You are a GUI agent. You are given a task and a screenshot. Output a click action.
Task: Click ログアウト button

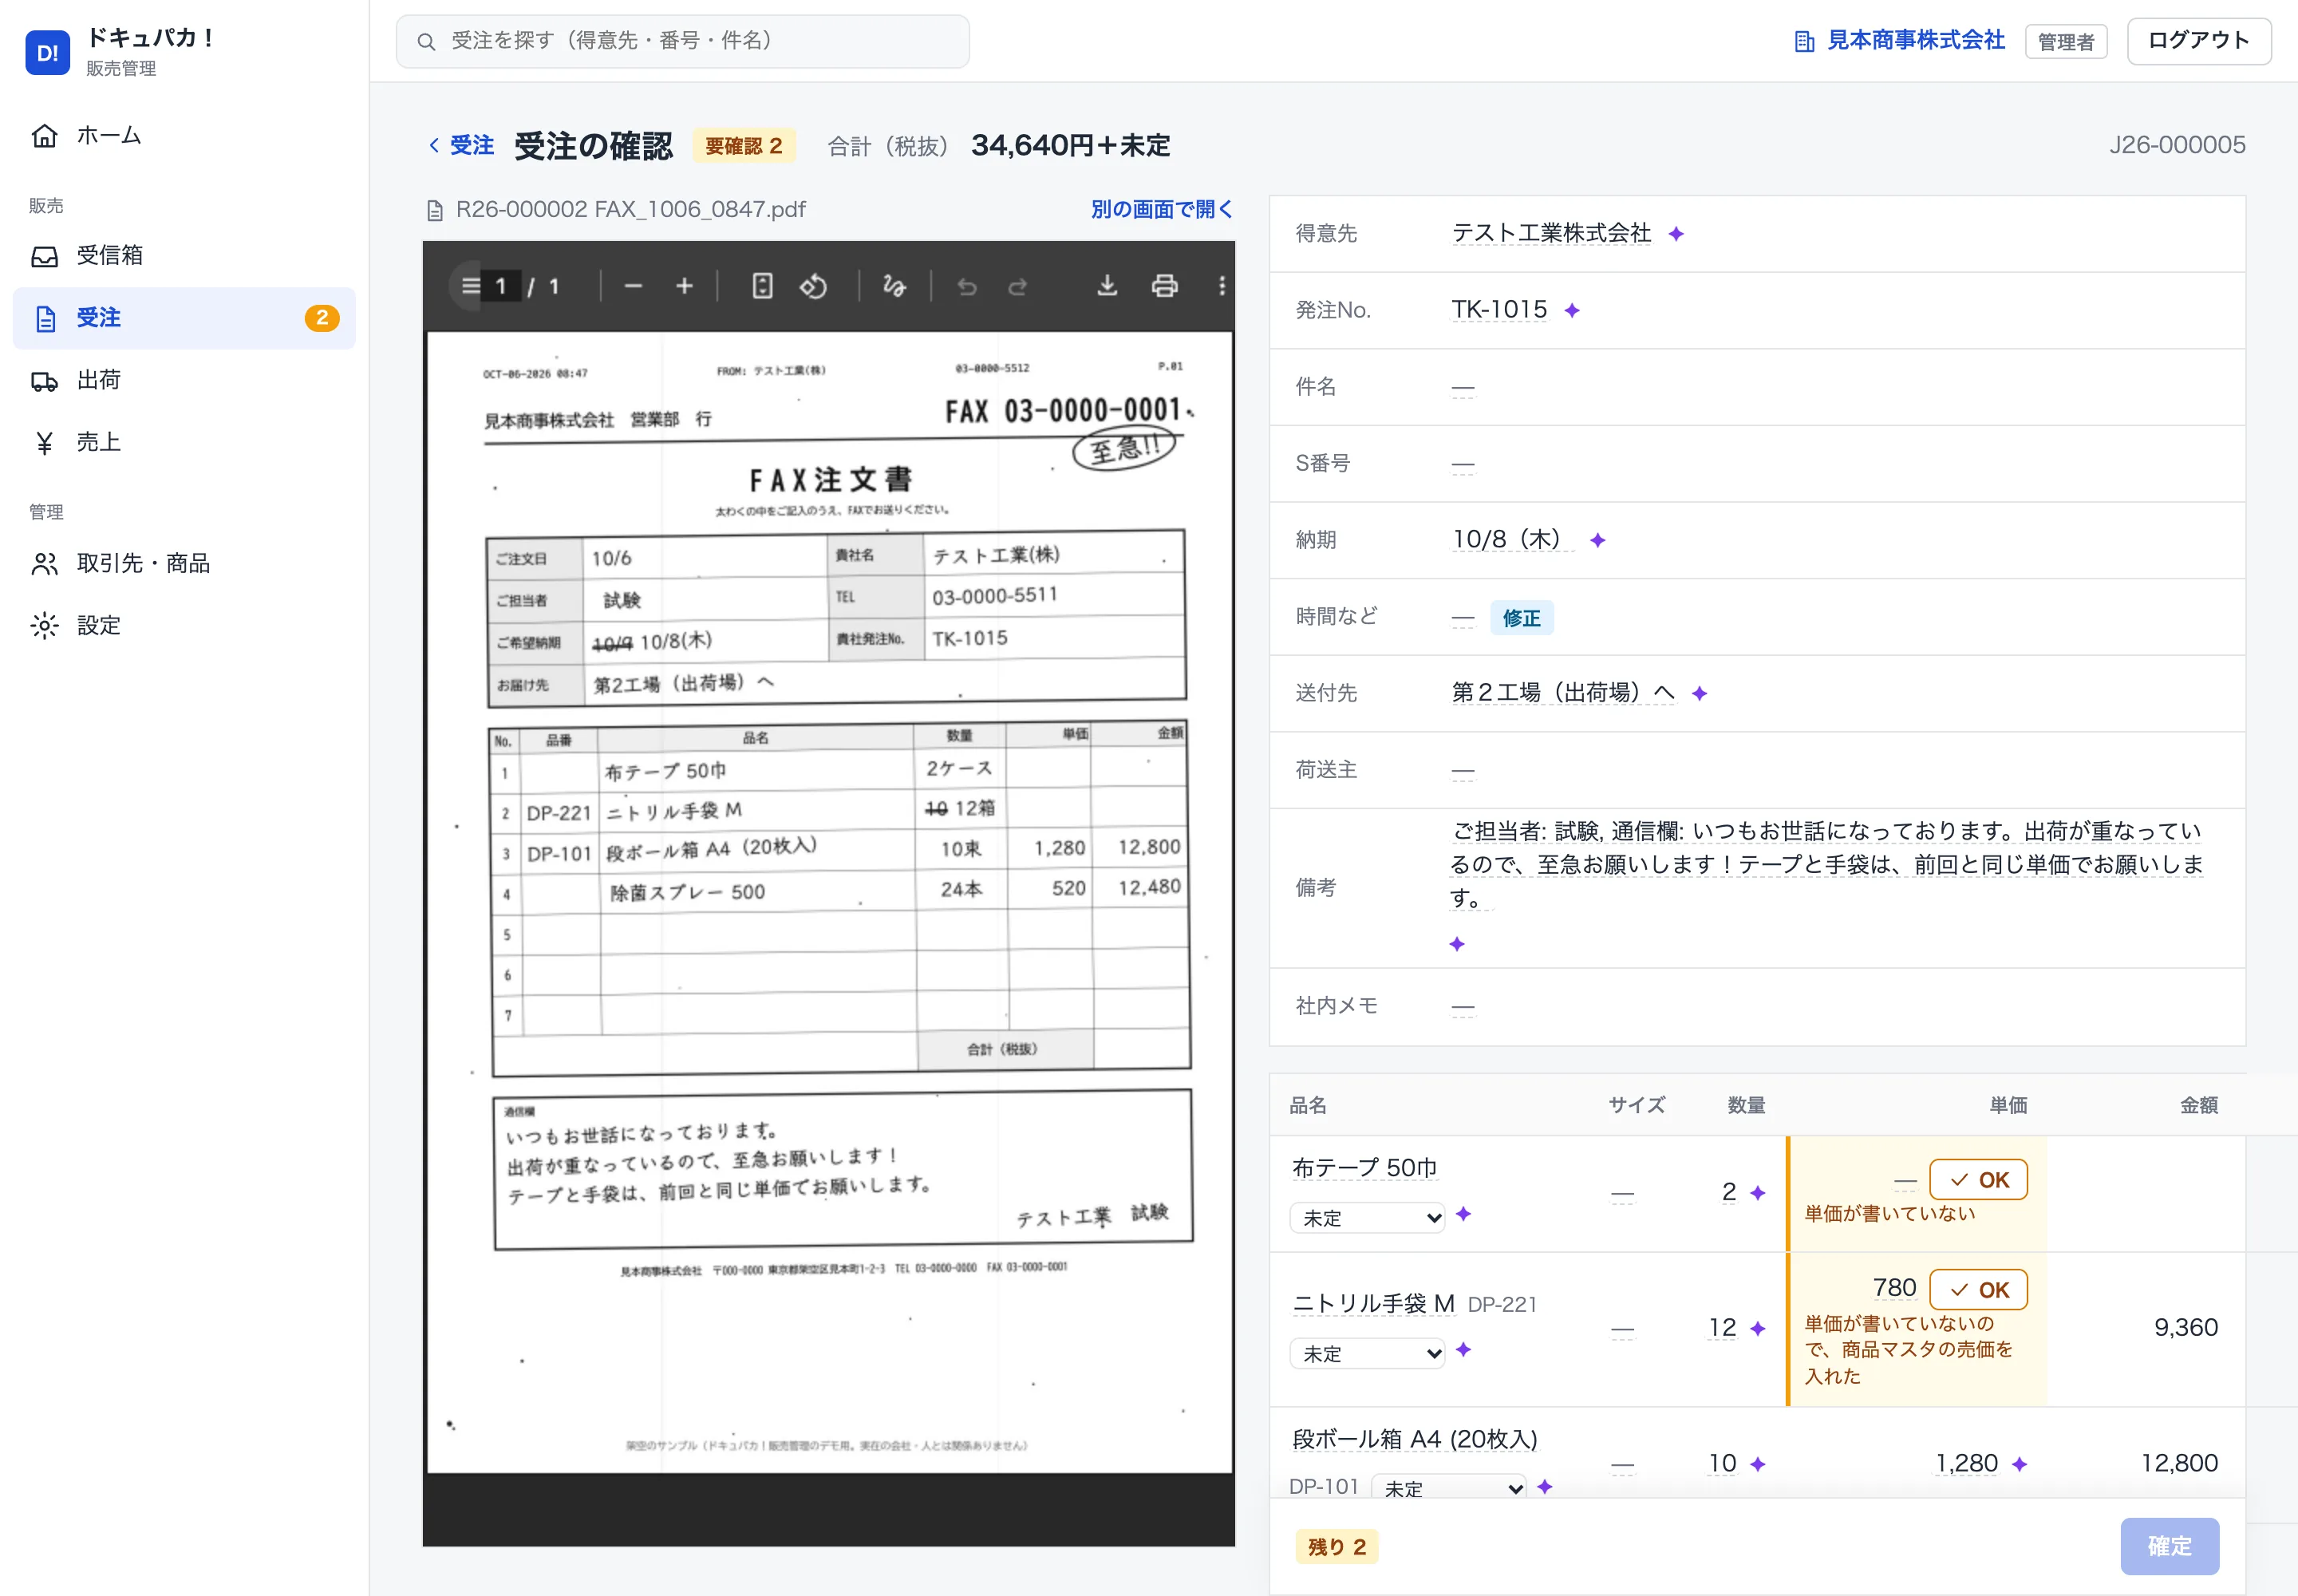click(2198, 41)
